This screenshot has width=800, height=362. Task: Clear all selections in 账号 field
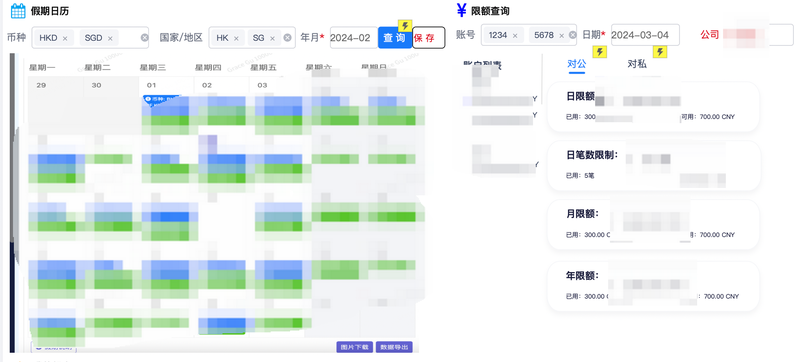click(572, 35)
